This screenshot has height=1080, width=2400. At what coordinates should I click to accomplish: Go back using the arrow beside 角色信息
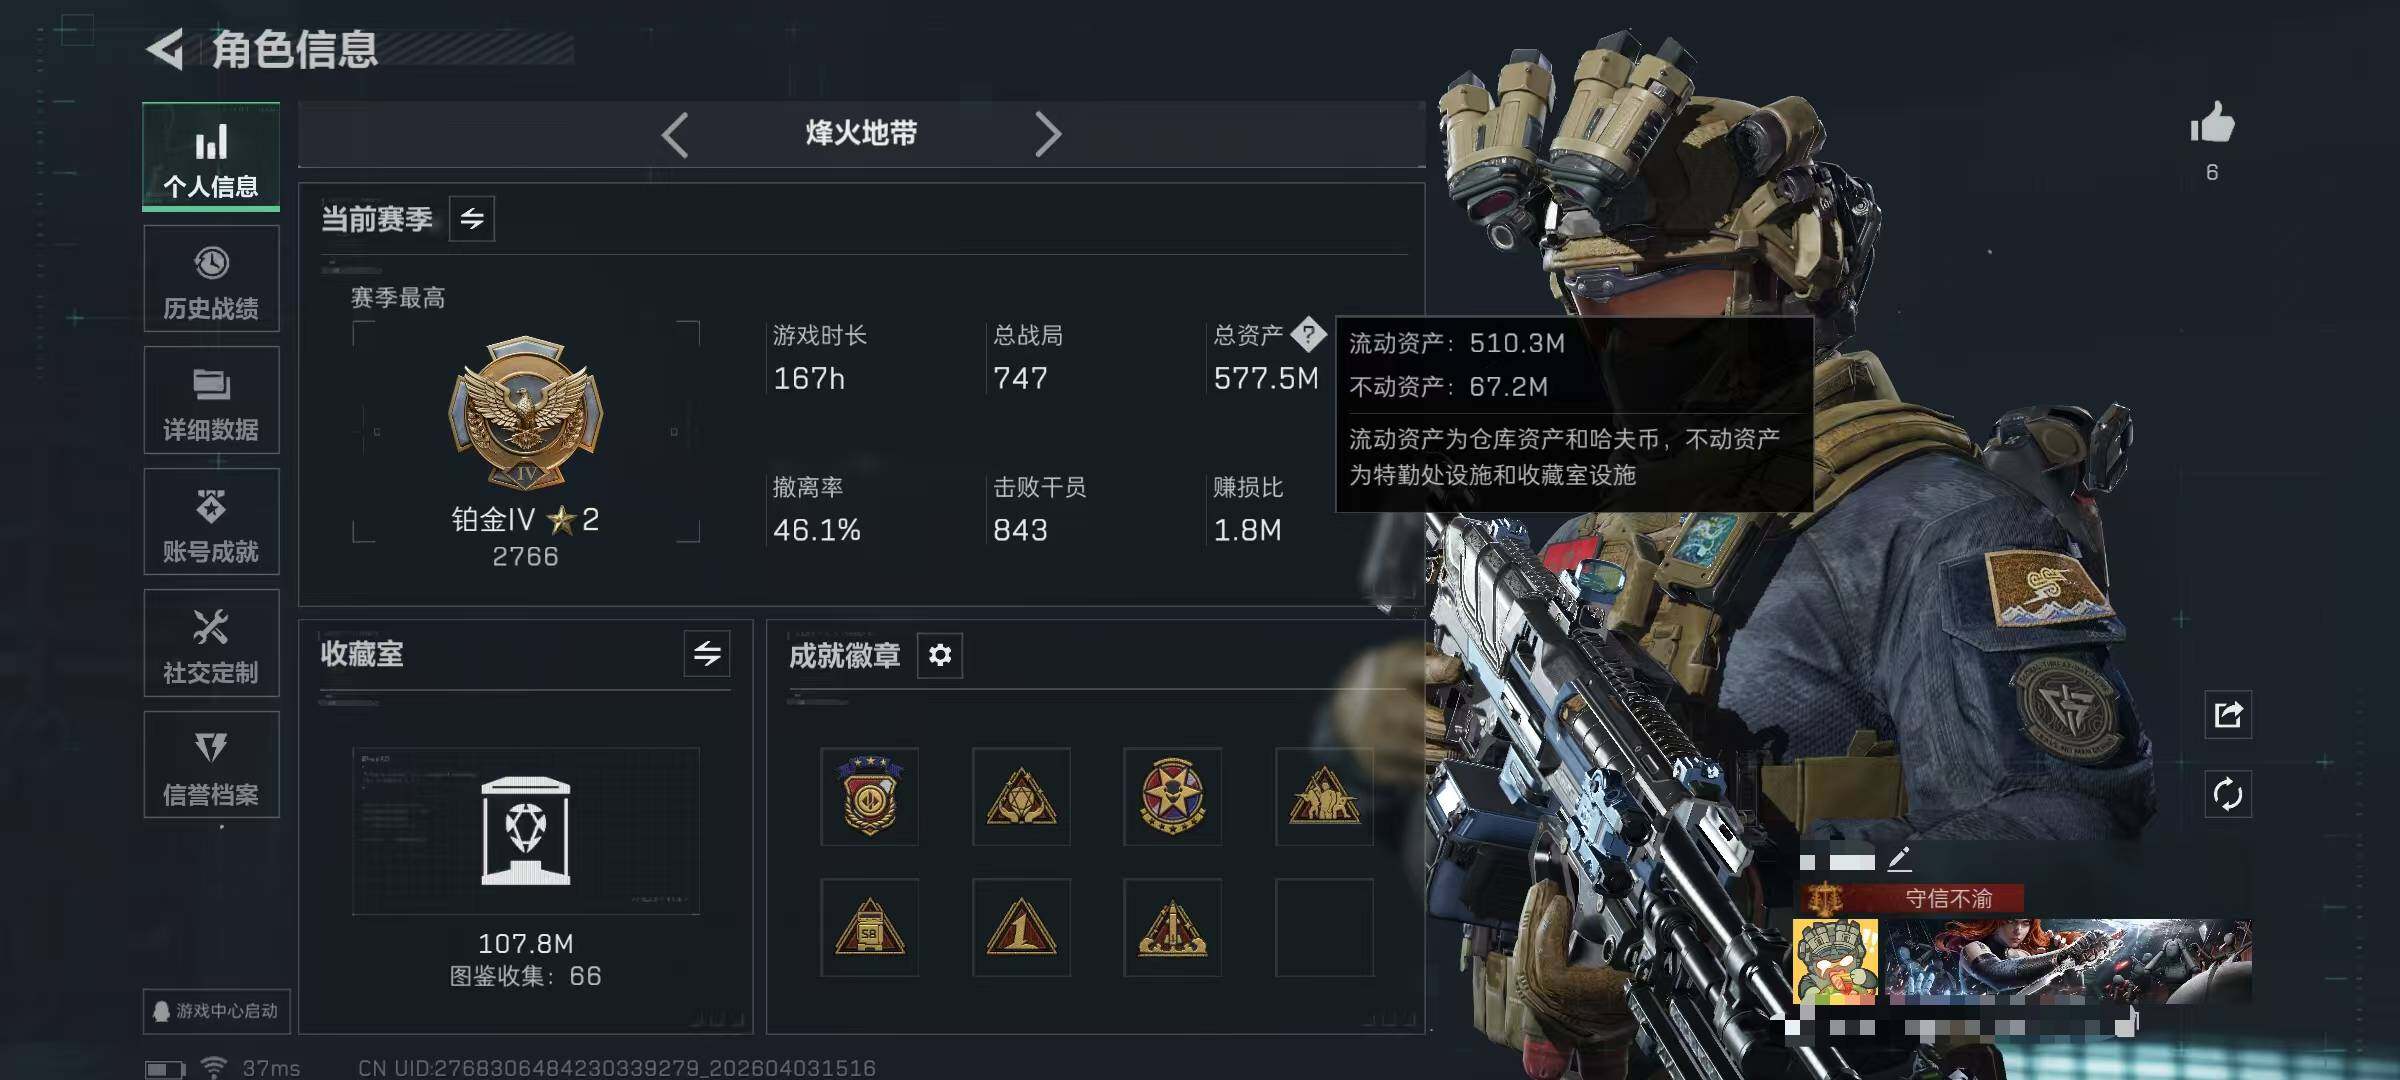click(165, 49)
